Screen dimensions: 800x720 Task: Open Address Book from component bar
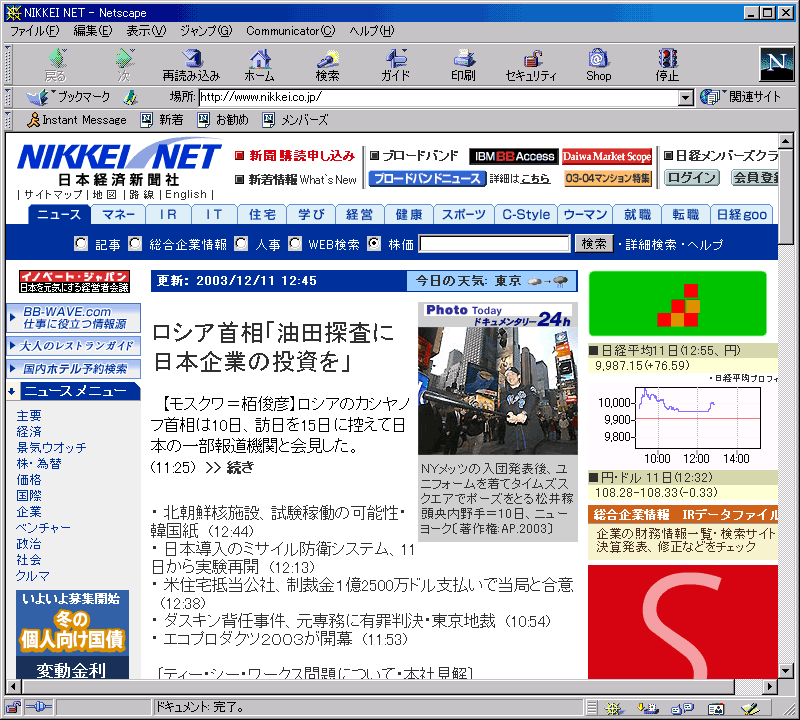click(716, 708)
